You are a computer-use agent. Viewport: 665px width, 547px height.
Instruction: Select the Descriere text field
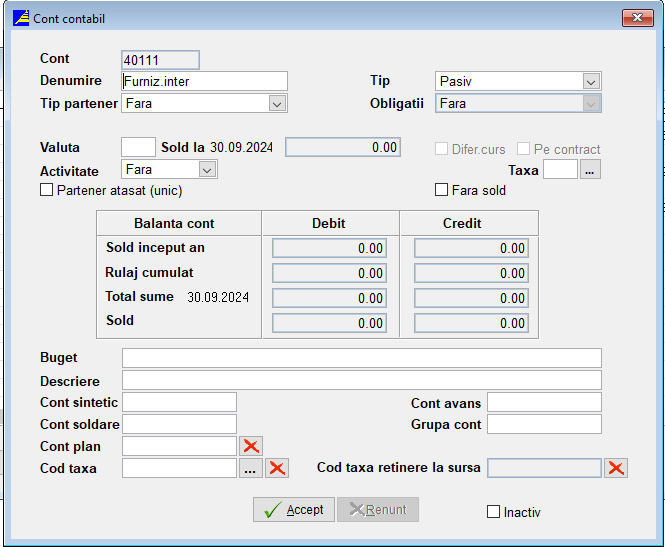(x=361, y=380)
